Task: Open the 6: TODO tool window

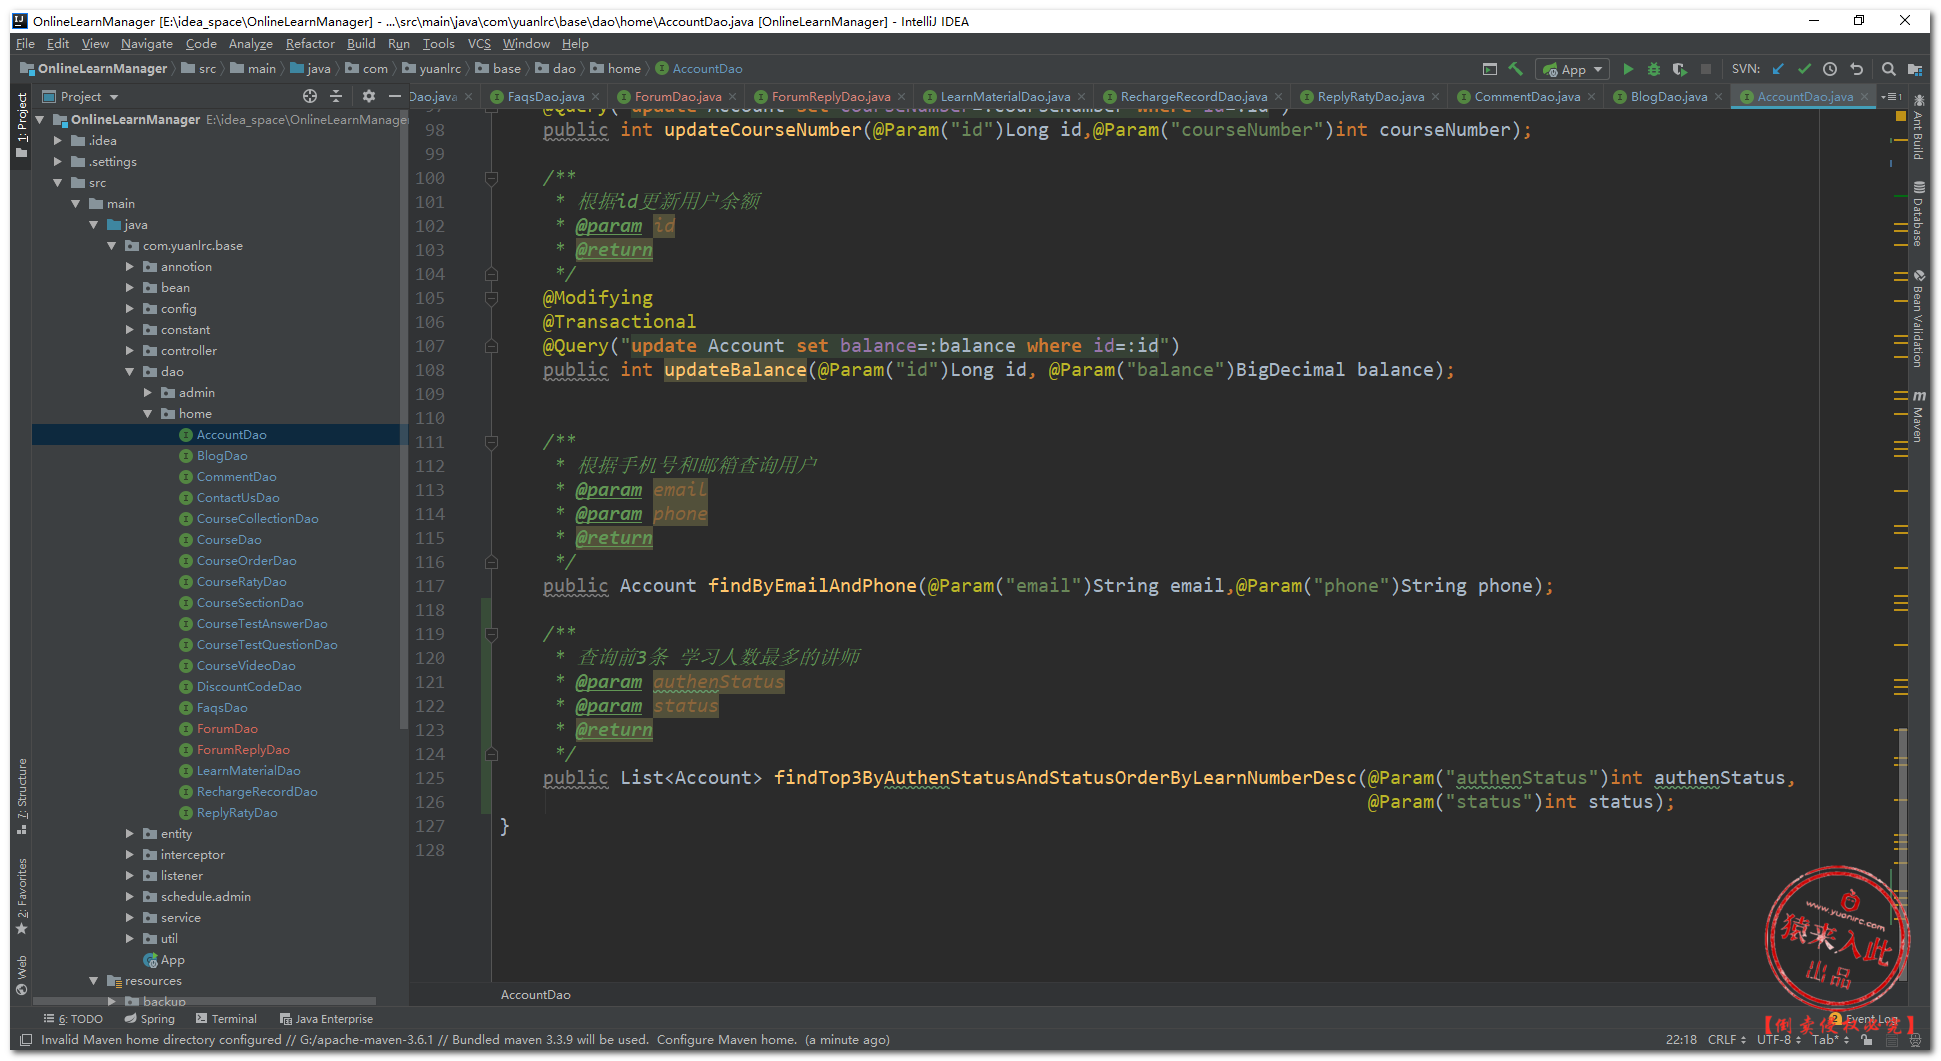Action: pos(74,1019)
